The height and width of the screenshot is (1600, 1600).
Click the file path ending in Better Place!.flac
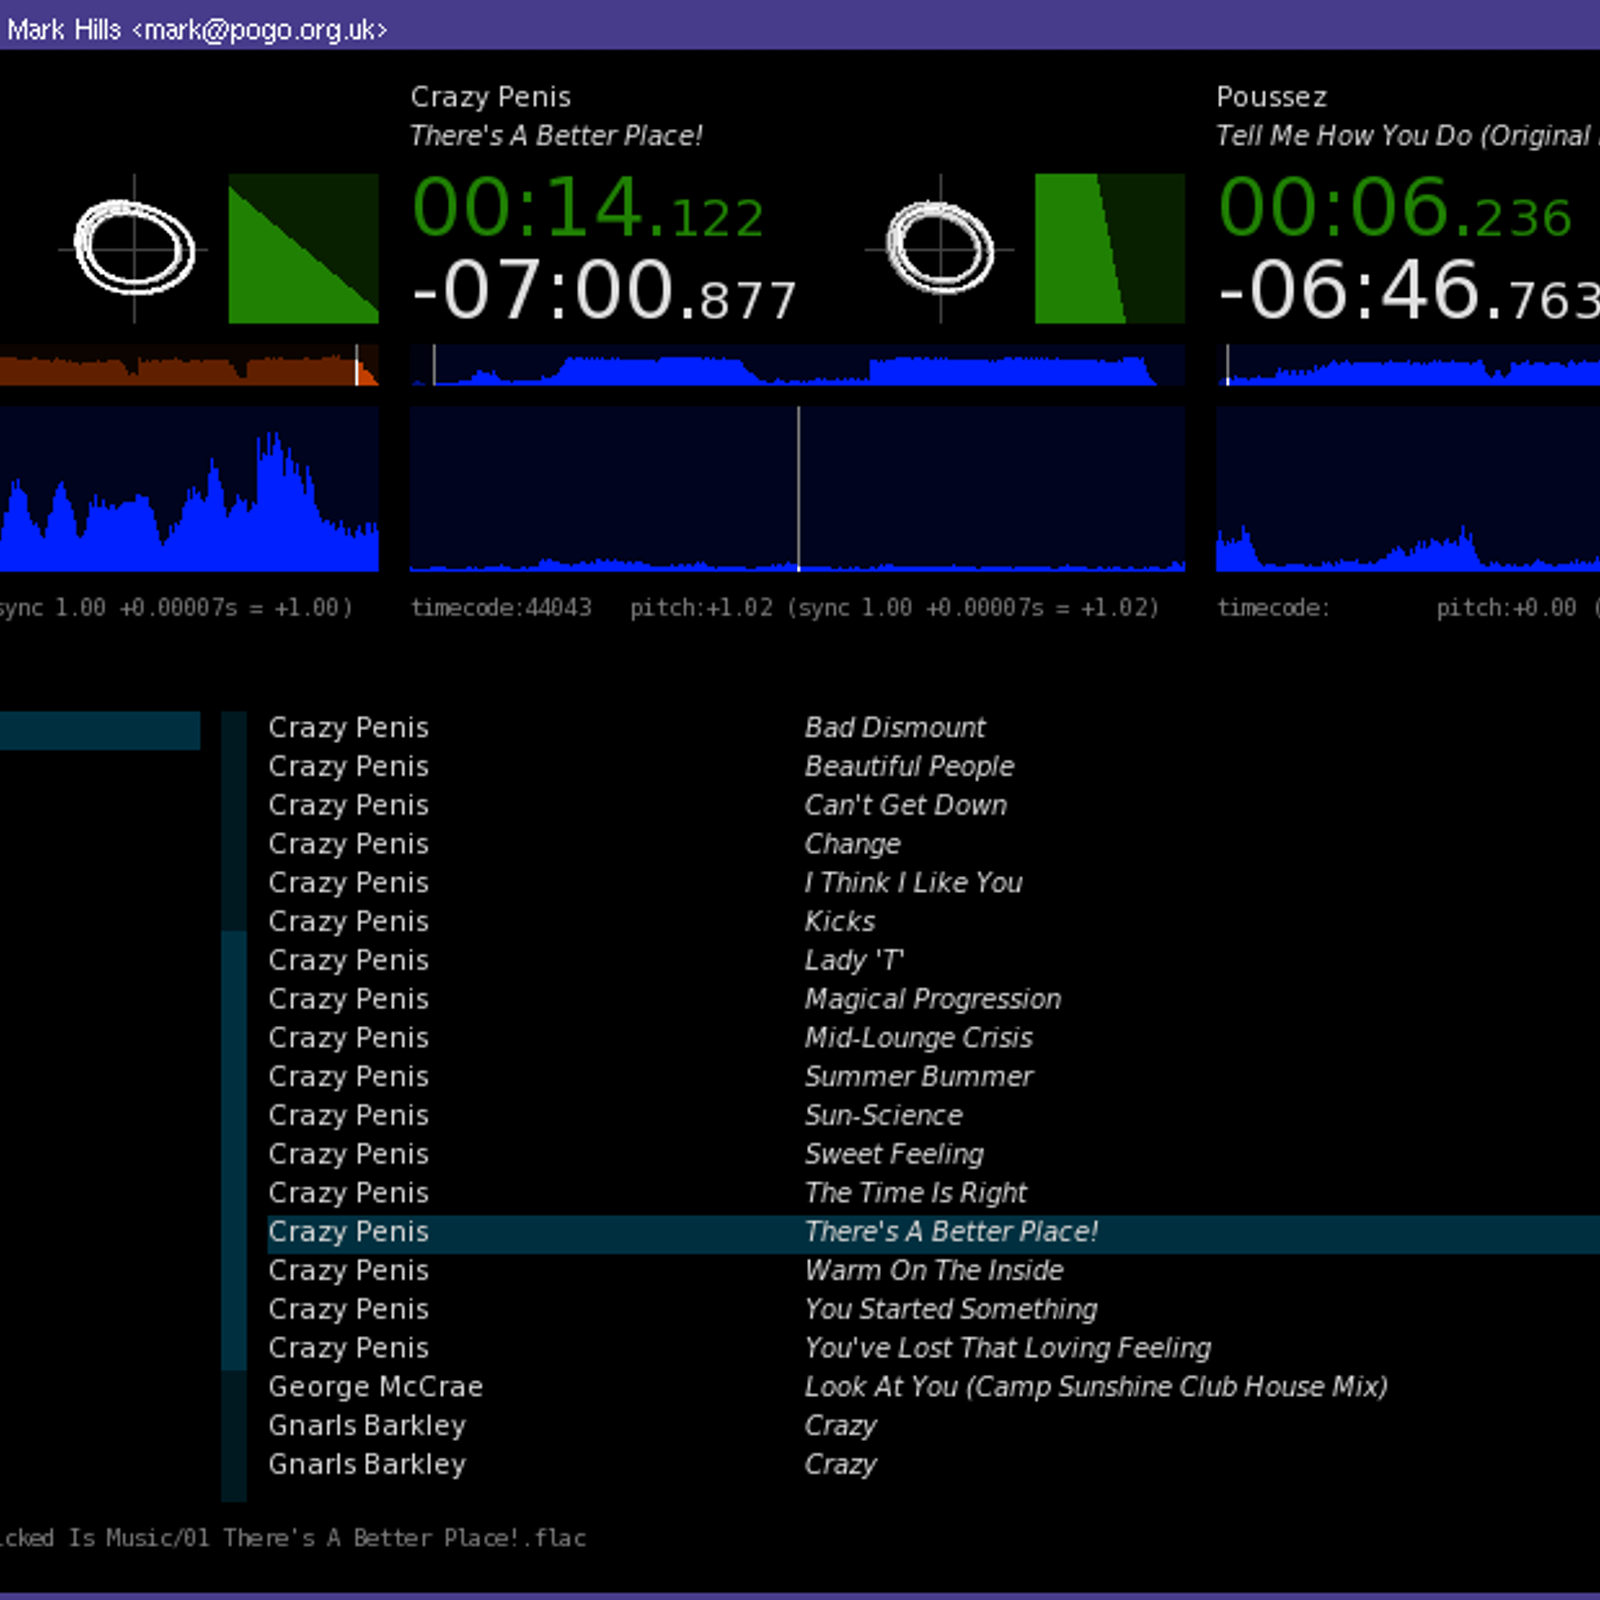pyautogui.click(x=293, y=1538)
